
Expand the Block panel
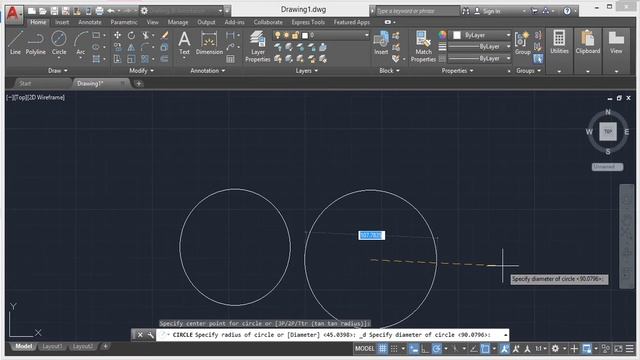[x=389, y=71]
